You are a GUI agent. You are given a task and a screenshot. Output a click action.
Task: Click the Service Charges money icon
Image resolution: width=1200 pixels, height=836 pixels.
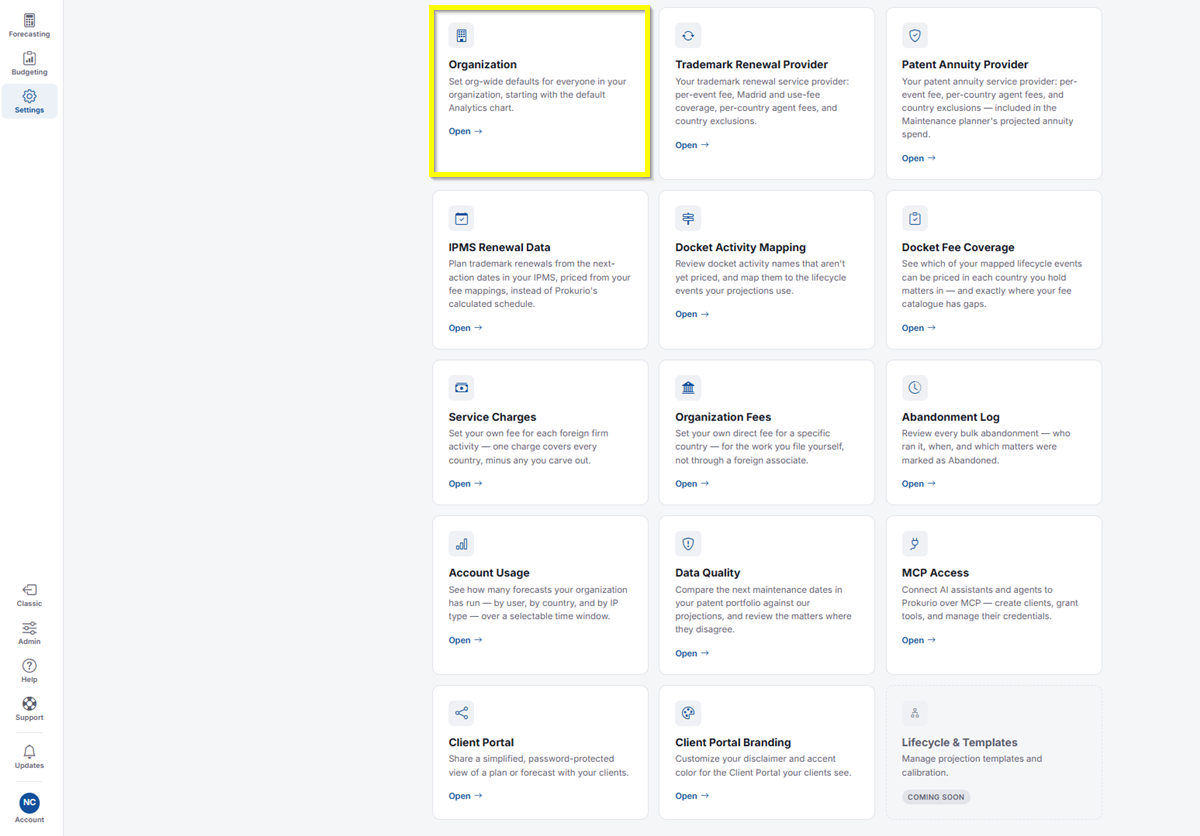(461, 388)
